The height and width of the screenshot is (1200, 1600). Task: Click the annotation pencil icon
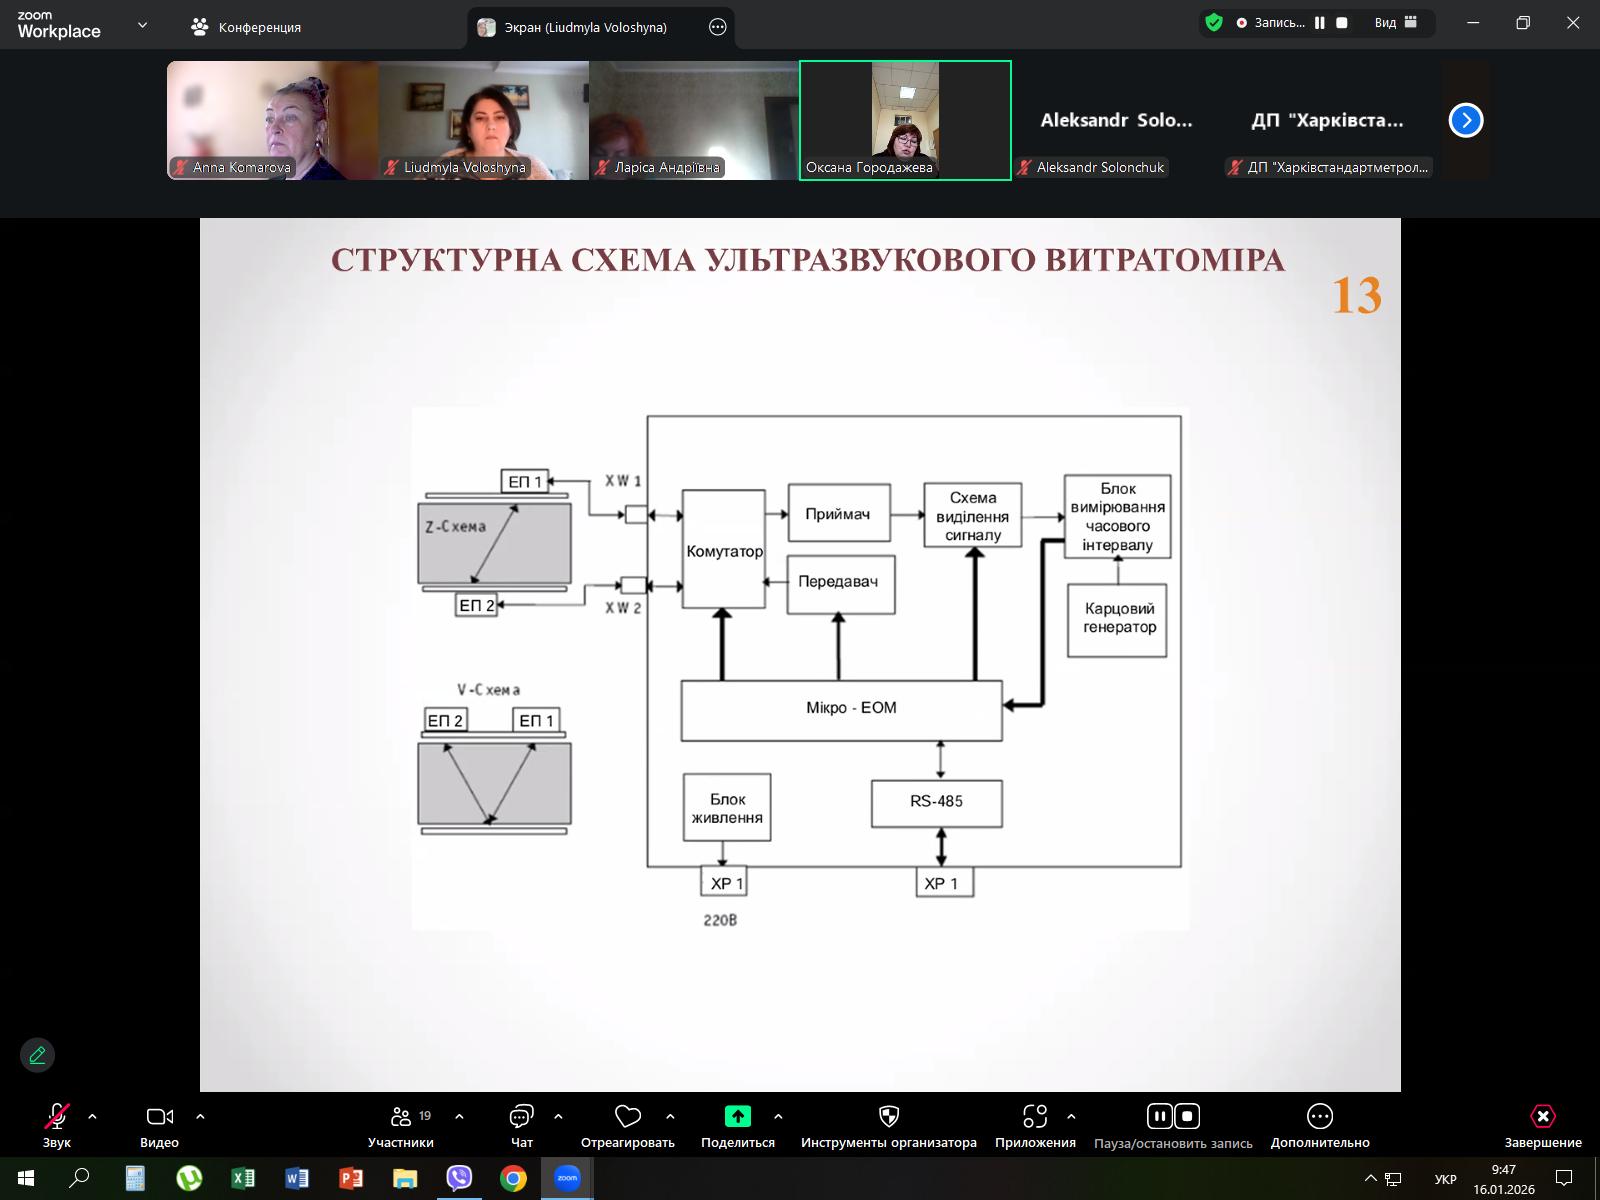37,1055
